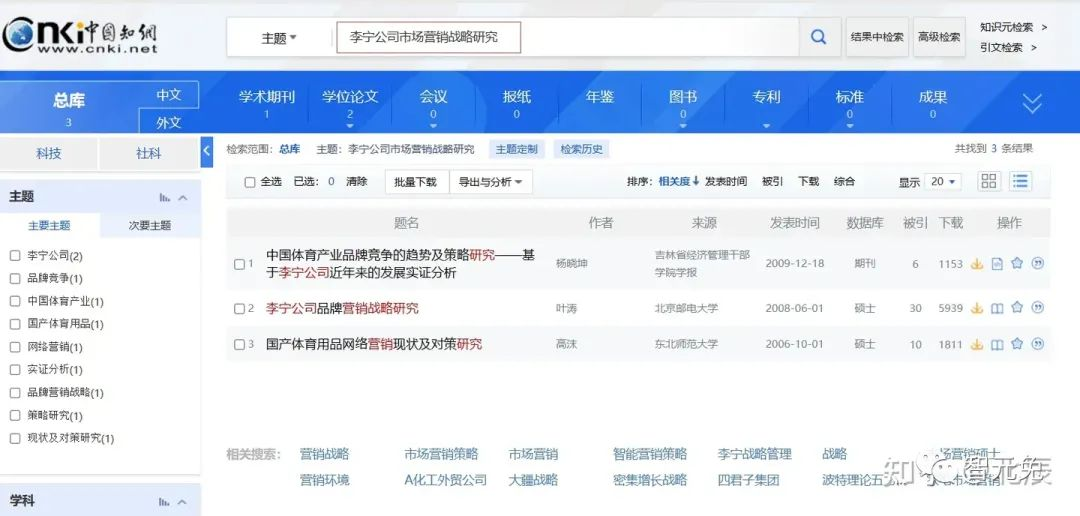Open the 导出与分析 dropdown
The image size is (1080, 516).
[x=490, y=182]
